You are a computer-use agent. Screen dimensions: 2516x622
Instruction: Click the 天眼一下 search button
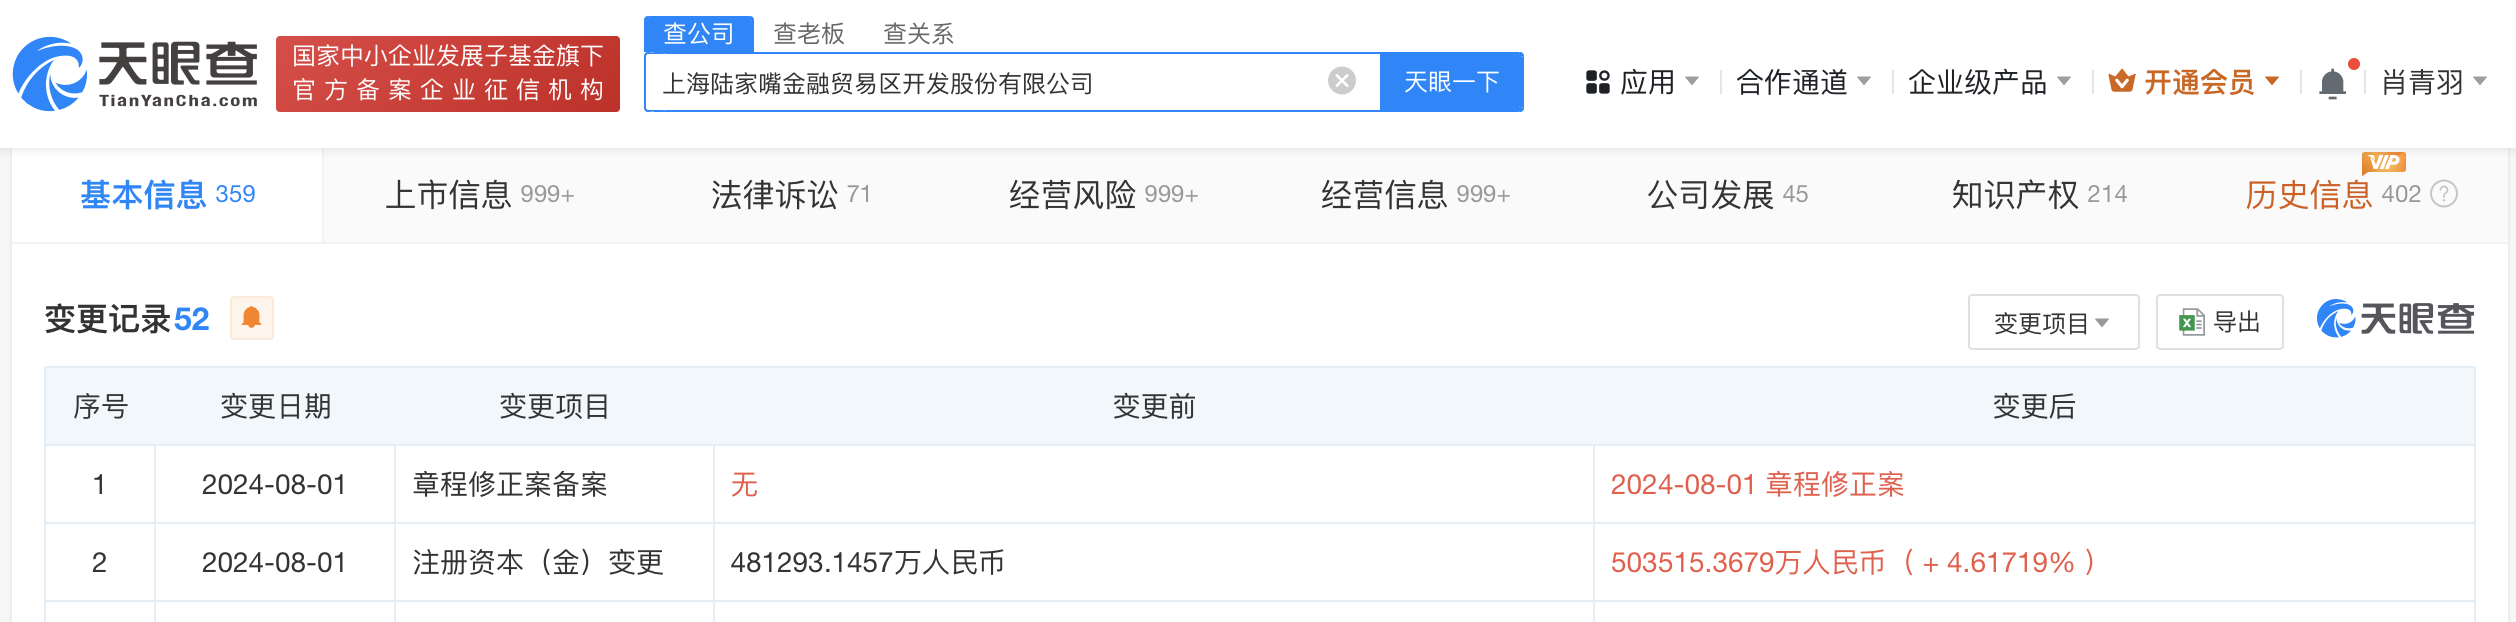tap(1452, 82)
